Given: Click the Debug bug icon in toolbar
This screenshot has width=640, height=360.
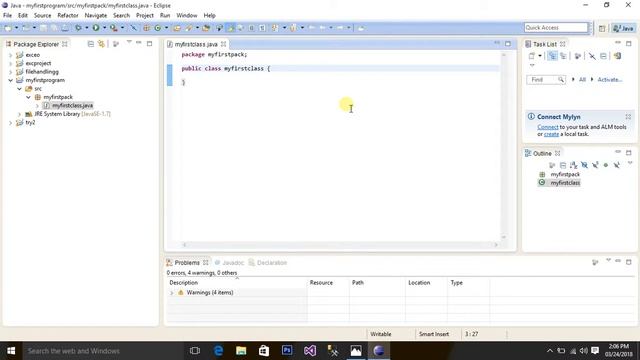Looking at the screenshot, I should pos(78,28).
